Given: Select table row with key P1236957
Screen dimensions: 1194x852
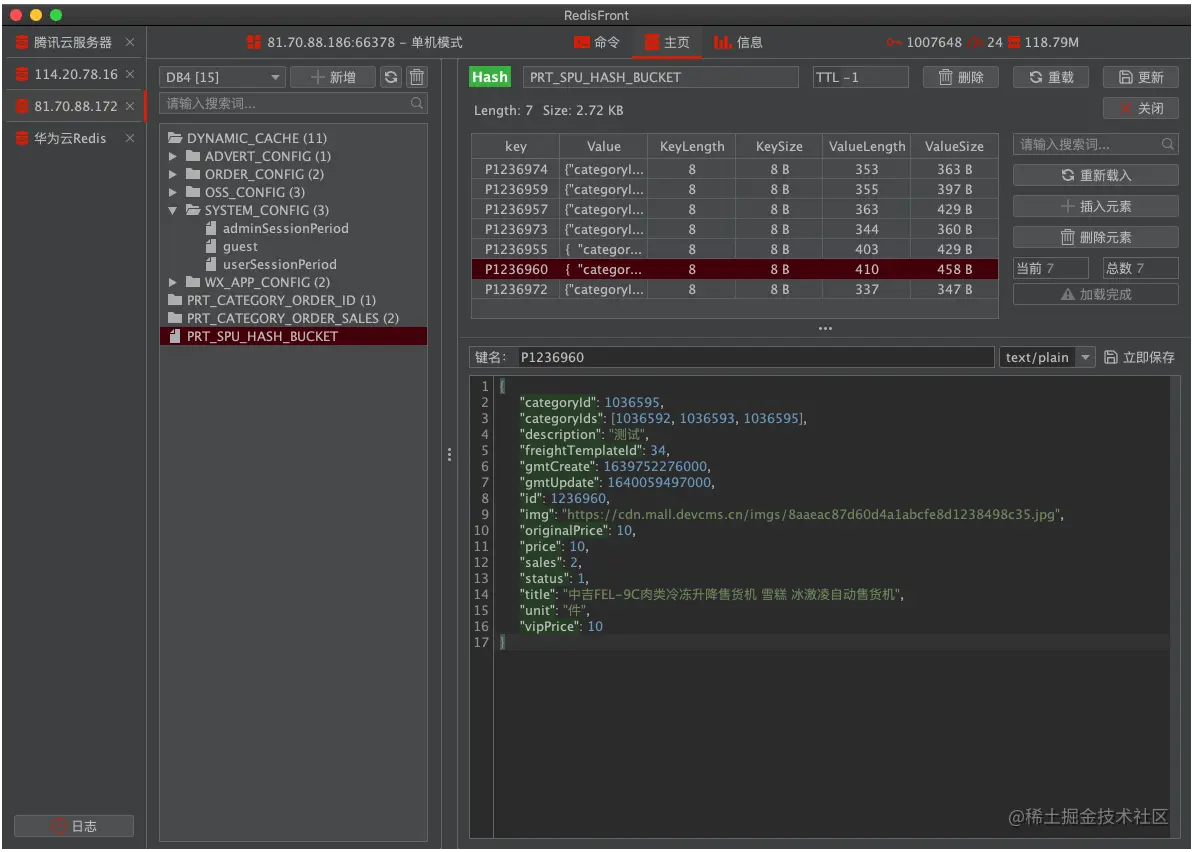Looking at the screenshot, I should click(x=734, y=209).
